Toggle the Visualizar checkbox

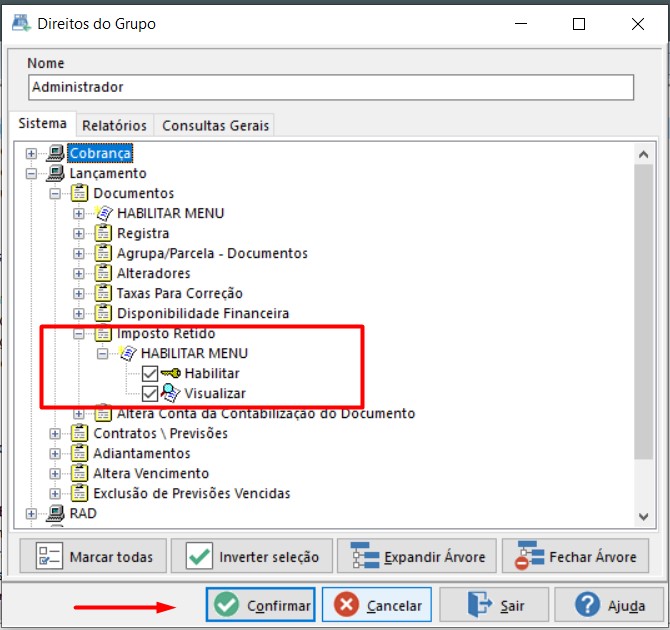tap(150, 394)
